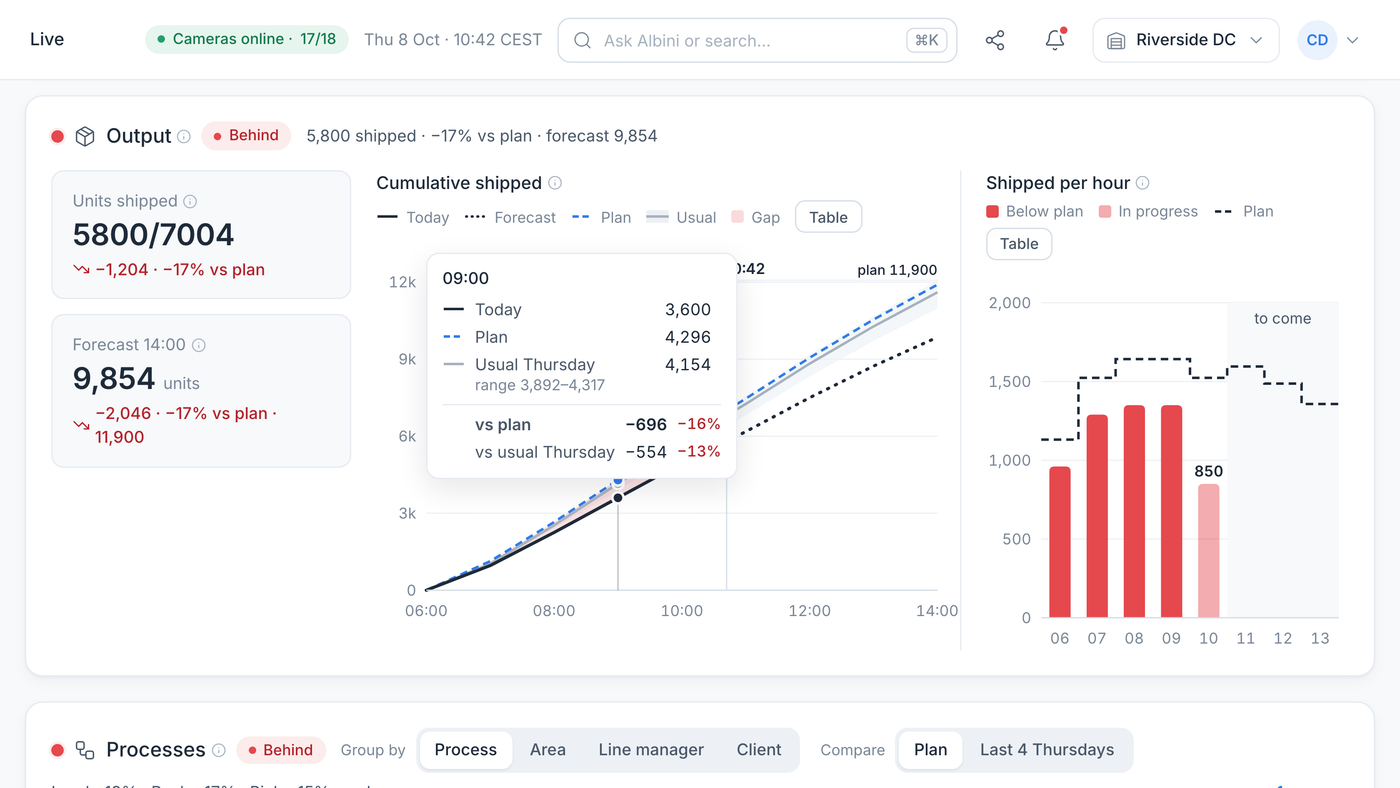Toggle the dashed blue Plan series in Cumulative shipped
Screen dimensions: 1400x788
602,217
